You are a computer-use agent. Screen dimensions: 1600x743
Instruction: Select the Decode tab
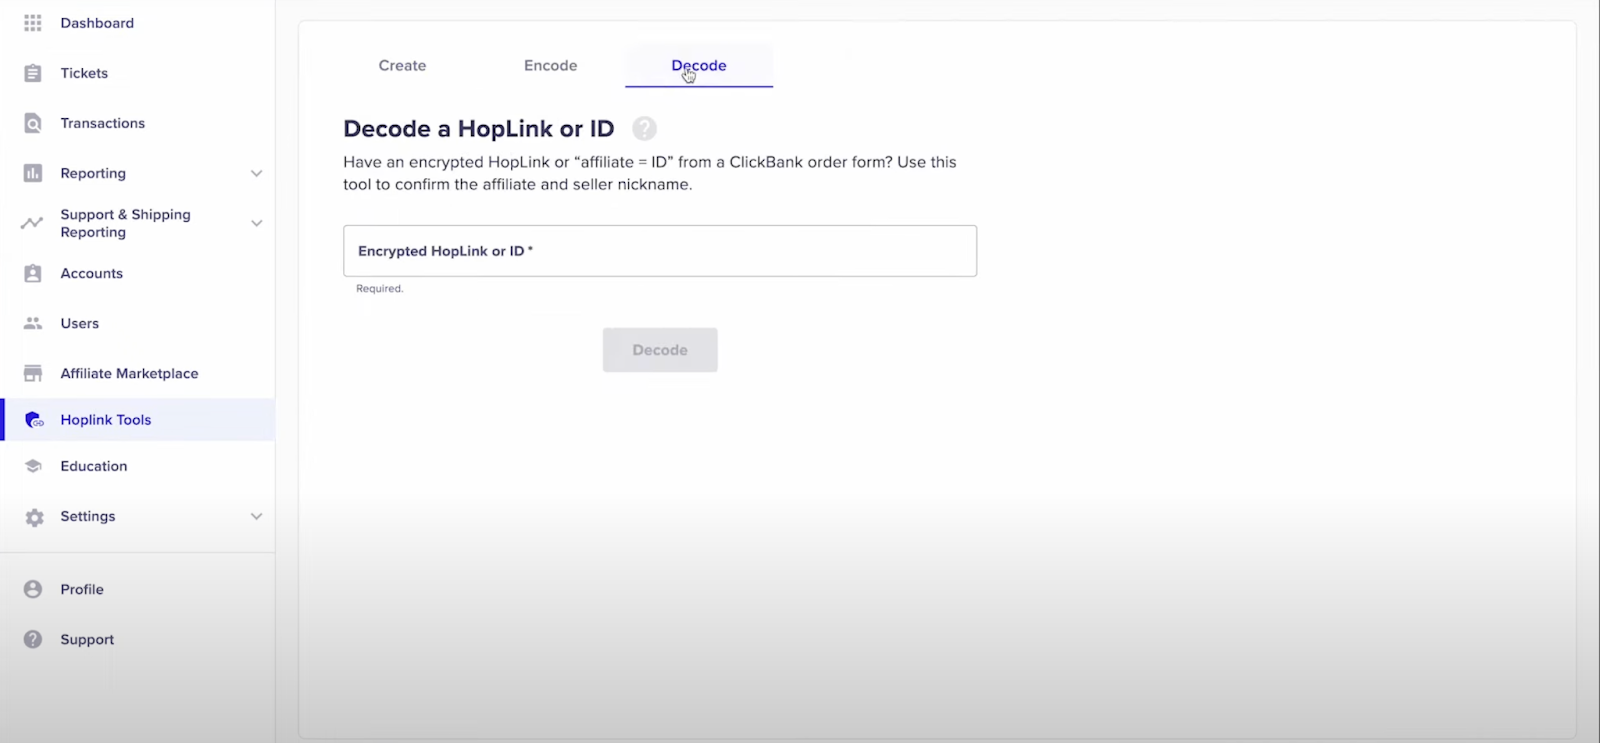tap(699, 65)
